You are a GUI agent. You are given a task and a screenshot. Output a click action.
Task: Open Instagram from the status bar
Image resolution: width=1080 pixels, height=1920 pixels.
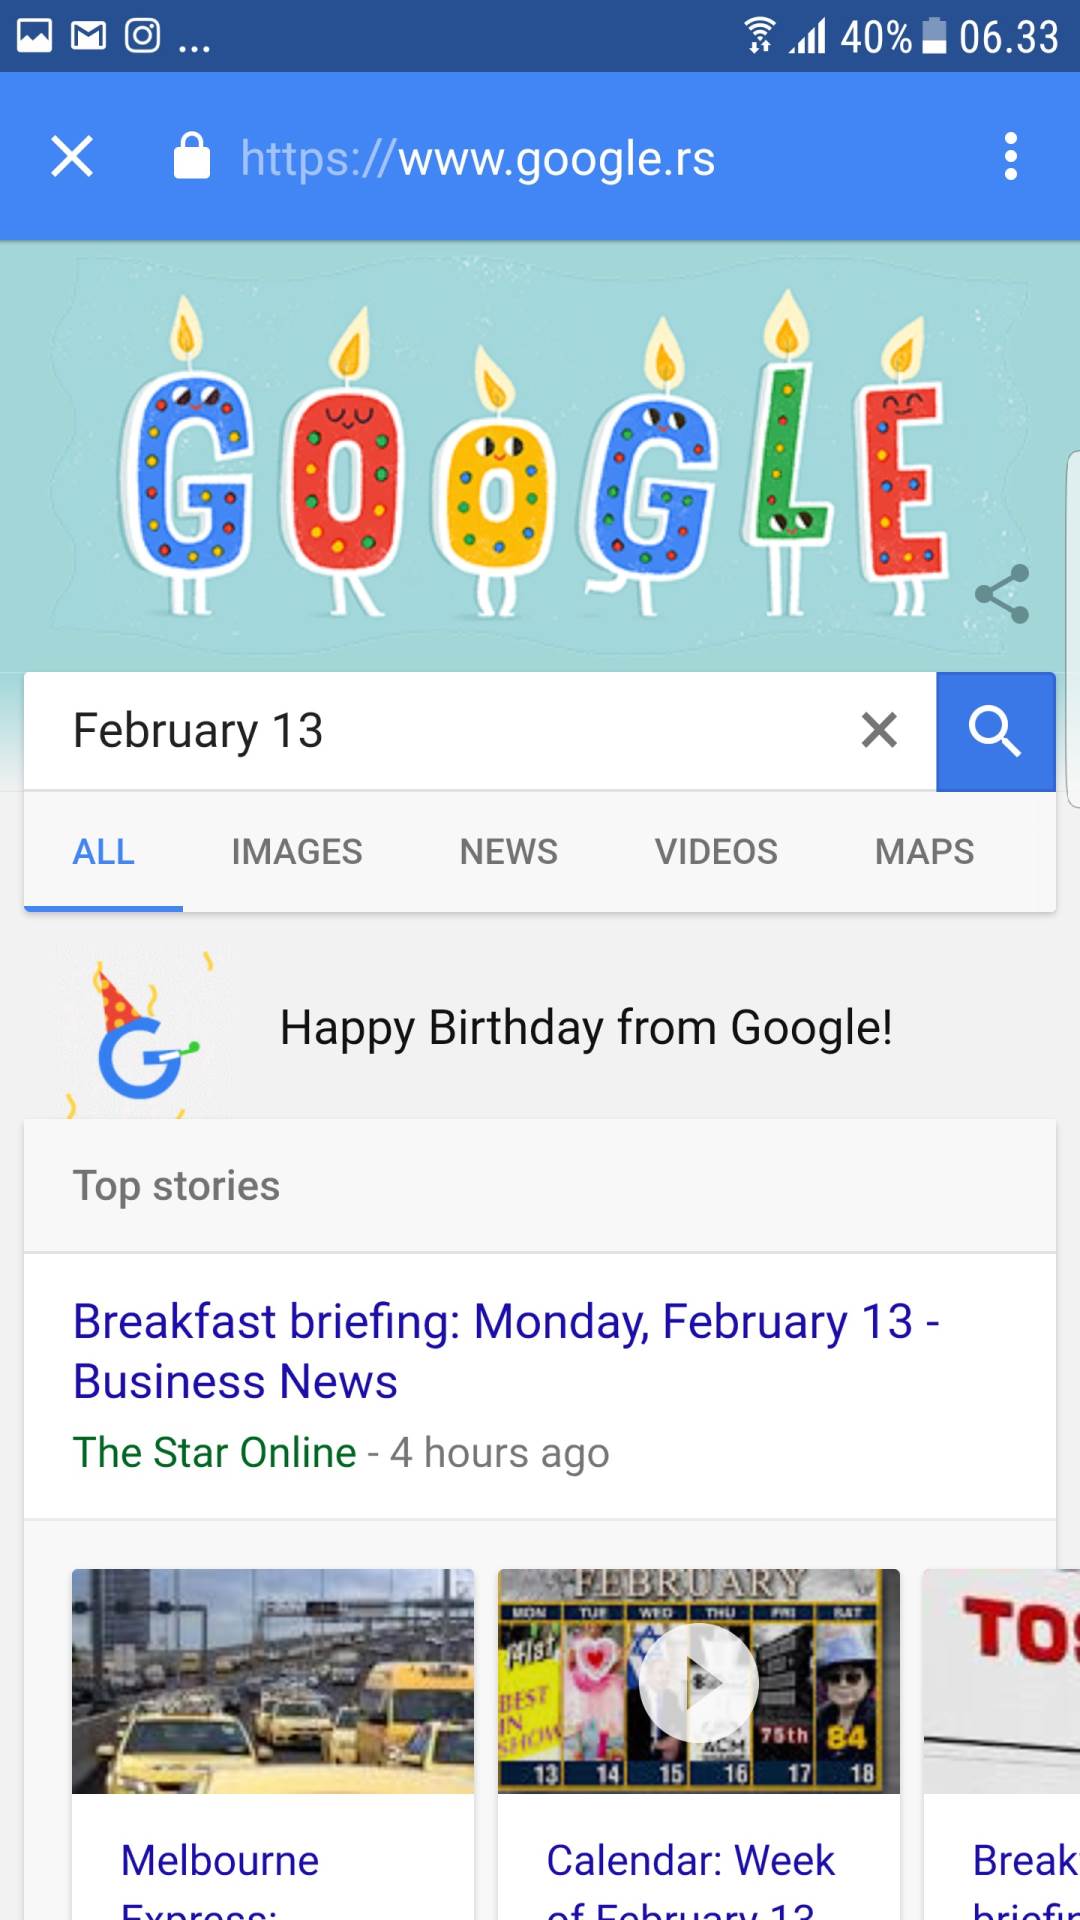click(142, 34)
